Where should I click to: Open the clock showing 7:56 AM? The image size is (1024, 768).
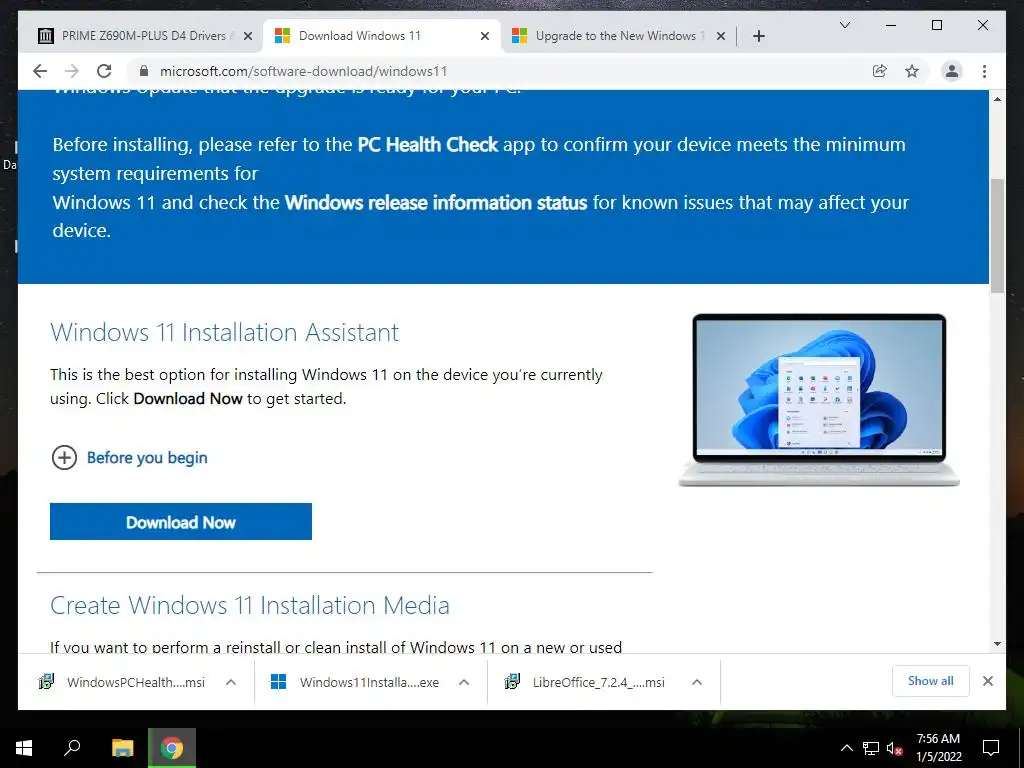pyautogui.click(x=938, y=748)
